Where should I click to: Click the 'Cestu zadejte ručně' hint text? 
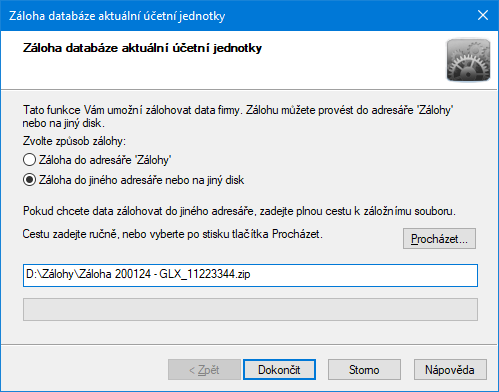[173, 234]
